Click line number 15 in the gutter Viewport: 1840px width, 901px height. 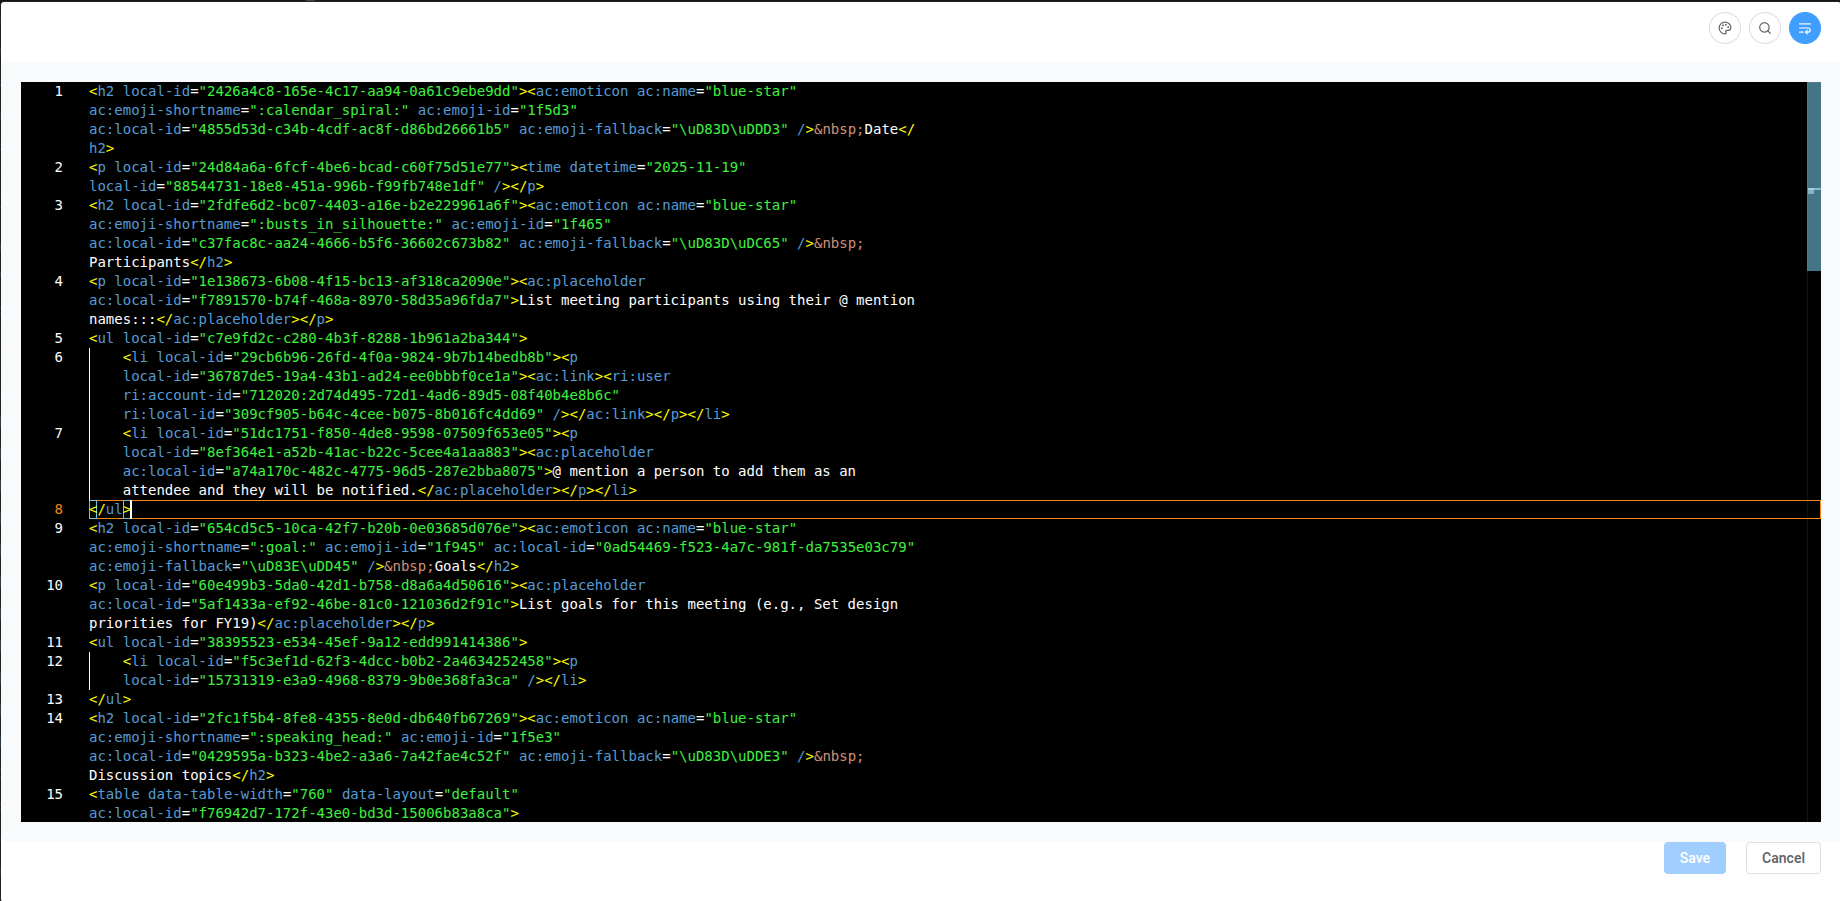[x=55, y=794]
